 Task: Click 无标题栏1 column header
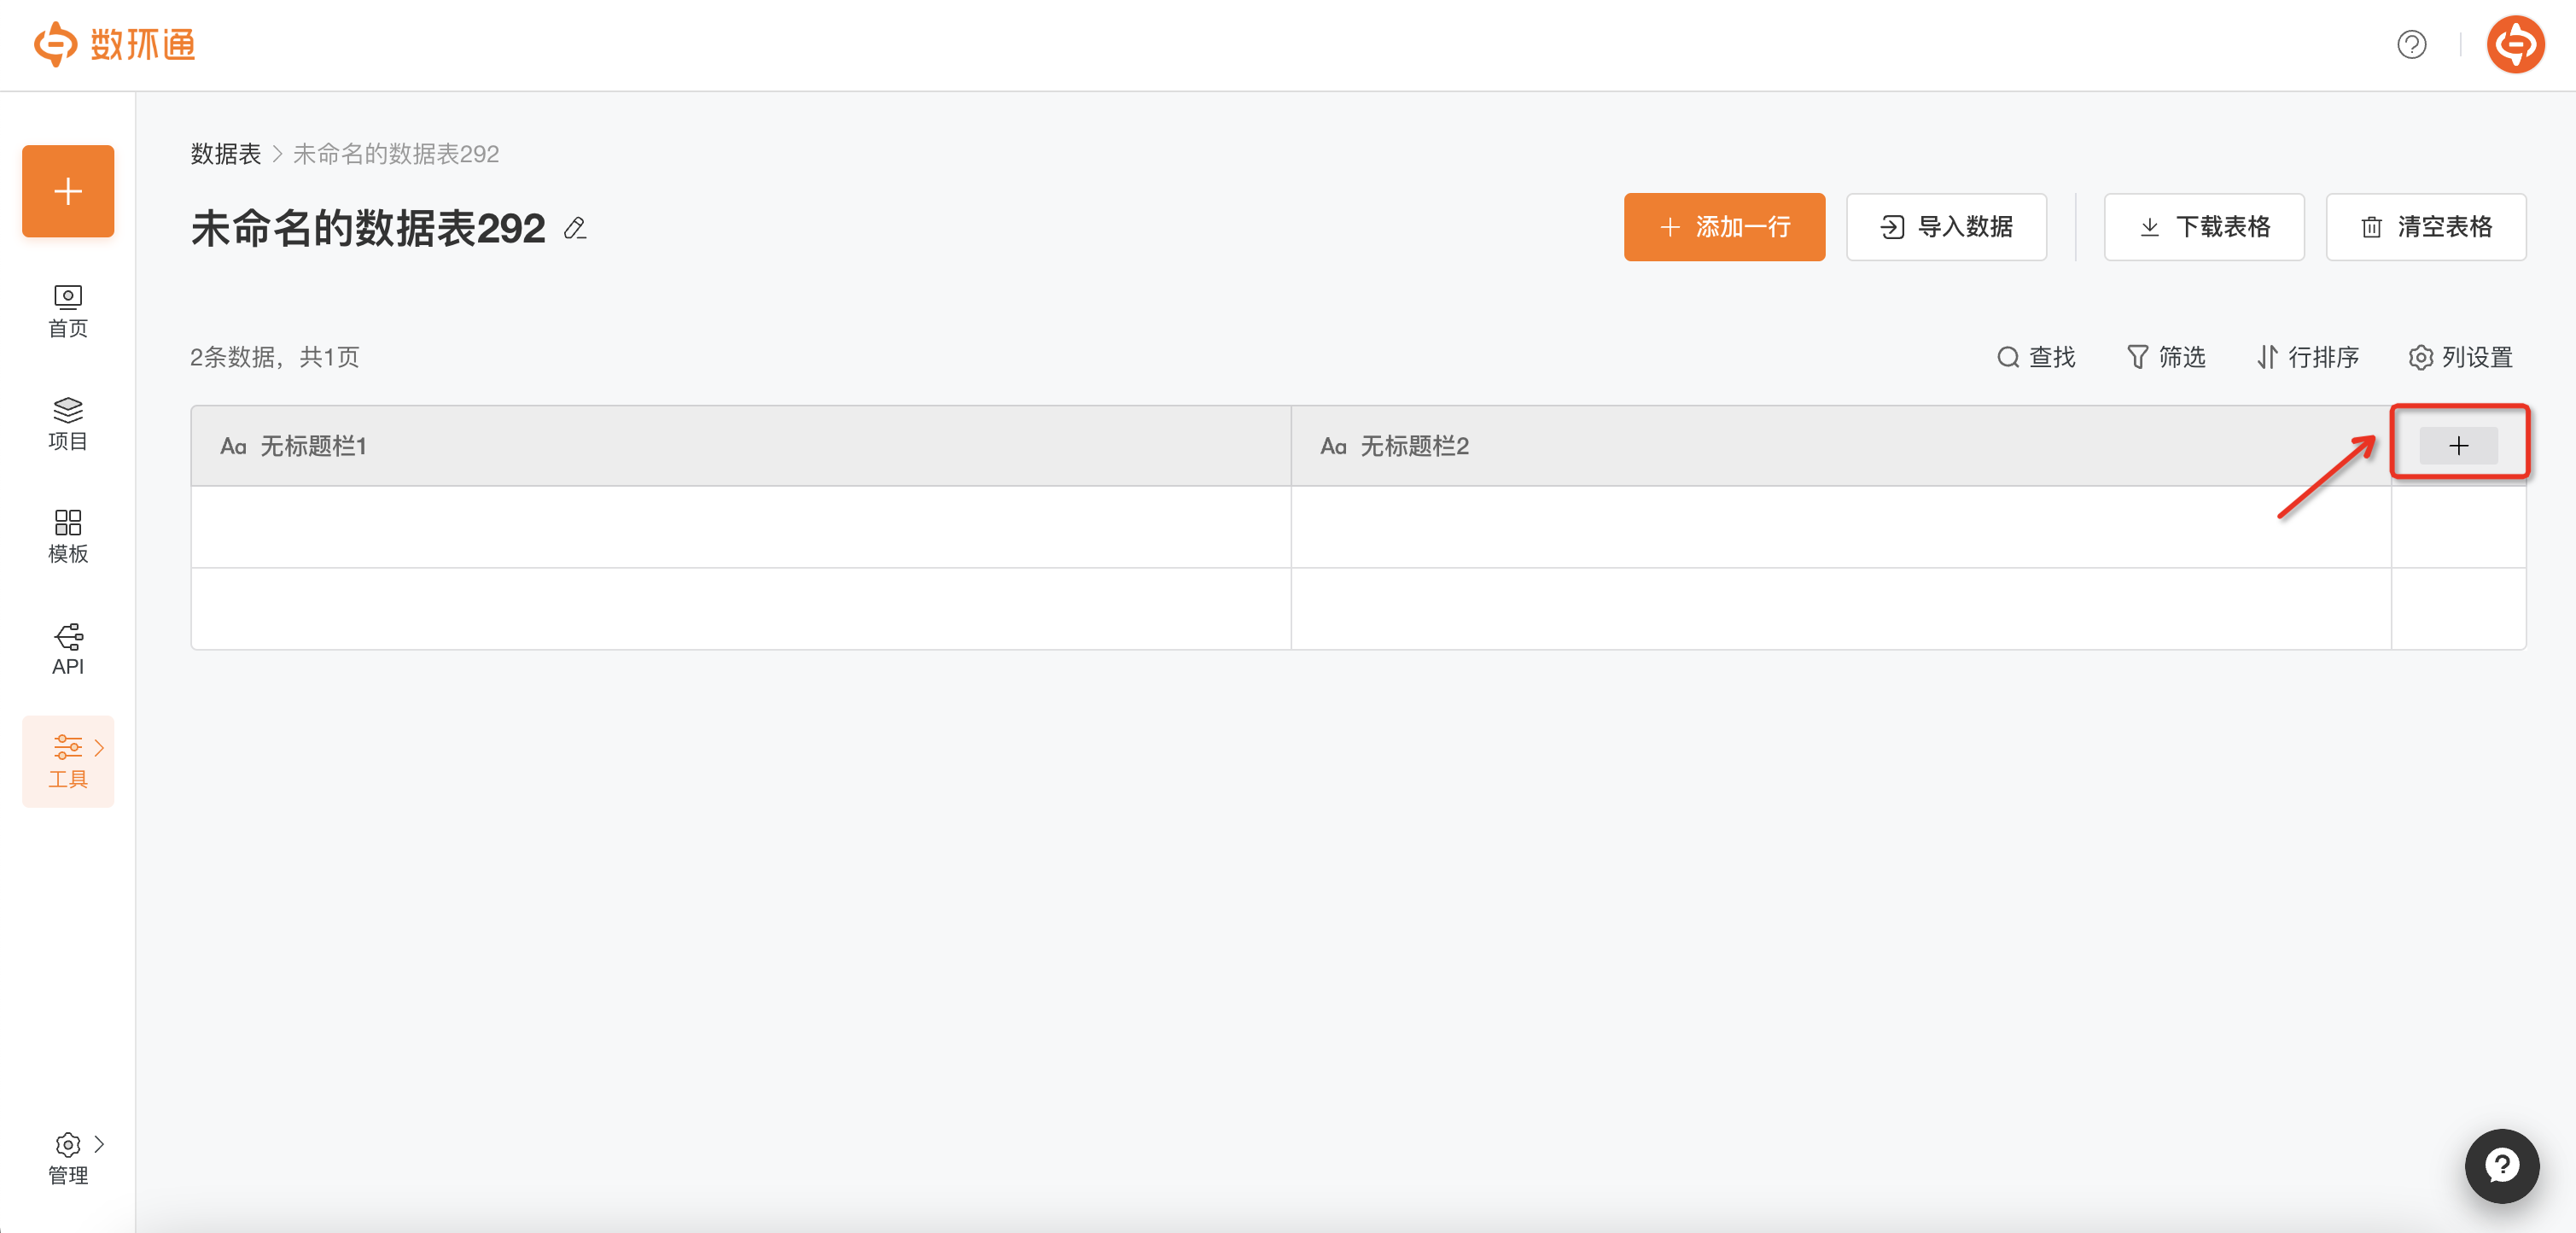(x=741, y=446)
